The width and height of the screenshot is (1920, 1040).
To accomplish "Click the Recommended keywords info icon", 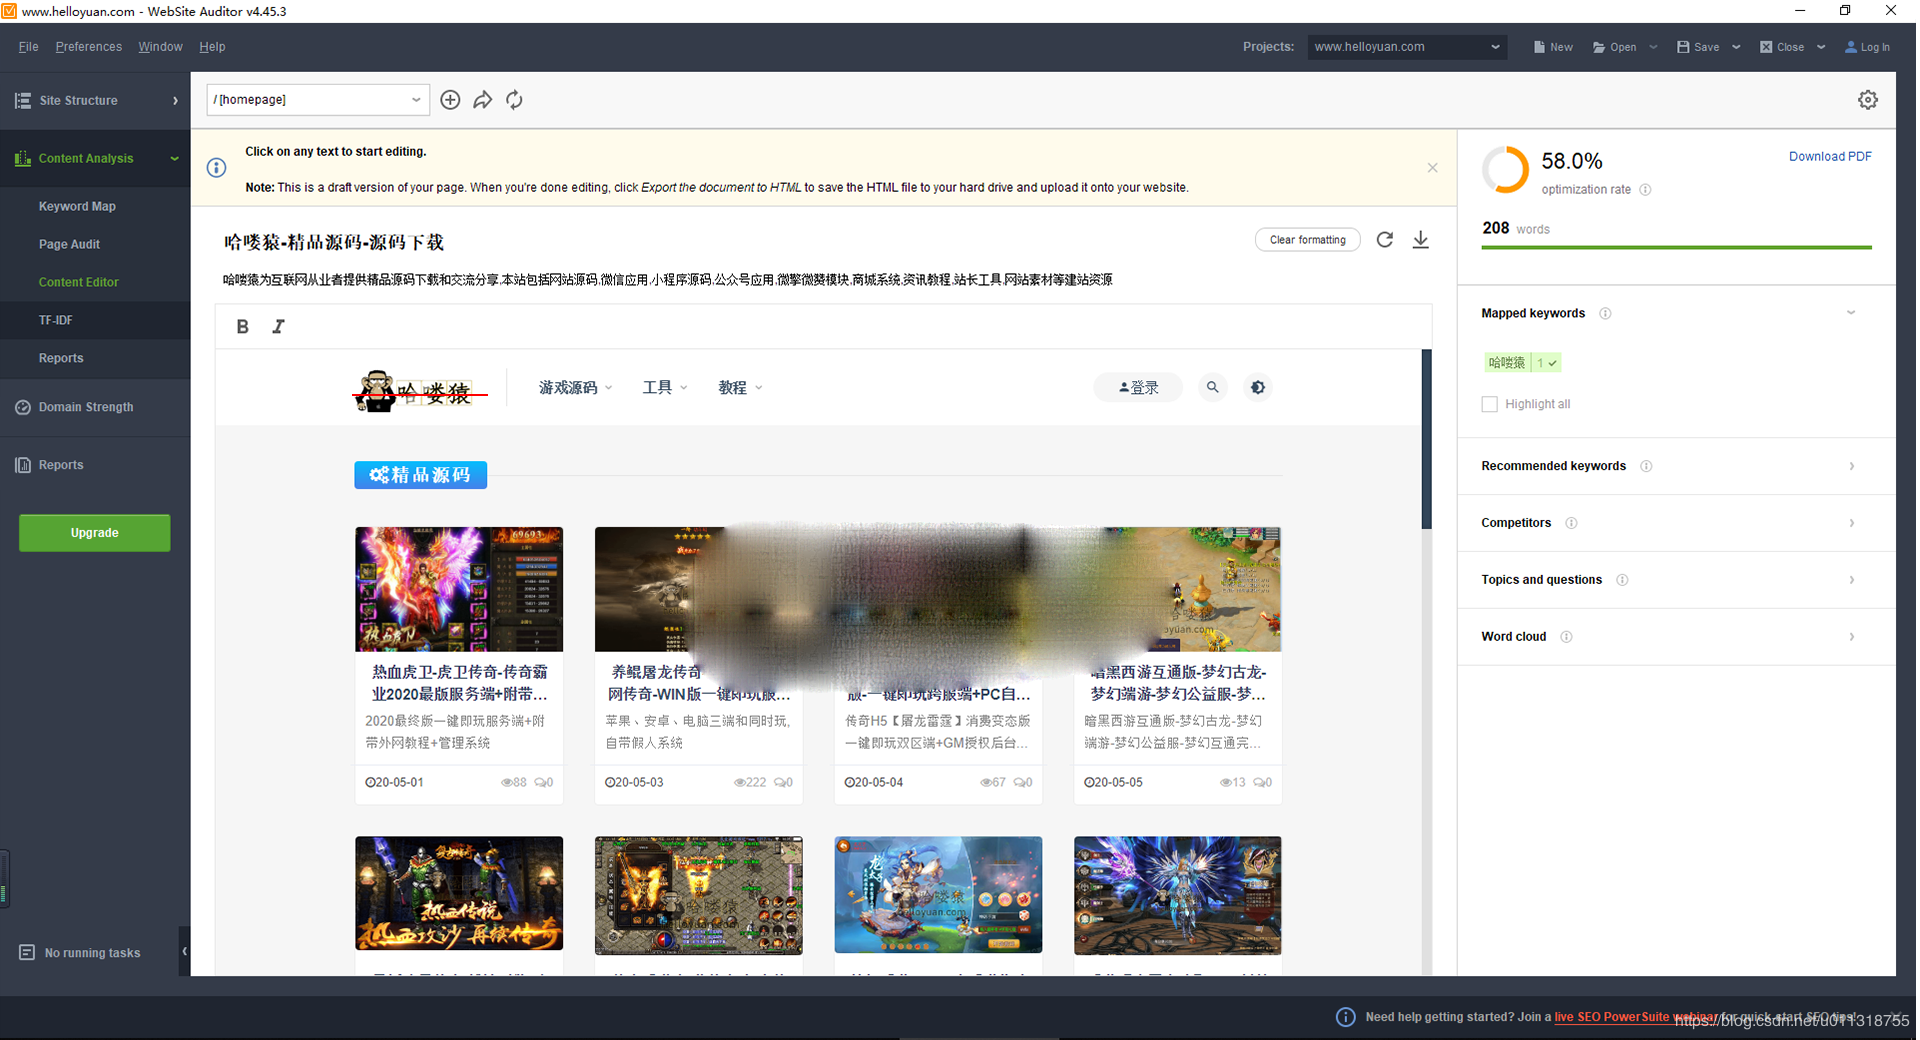I will point(1646,466).
